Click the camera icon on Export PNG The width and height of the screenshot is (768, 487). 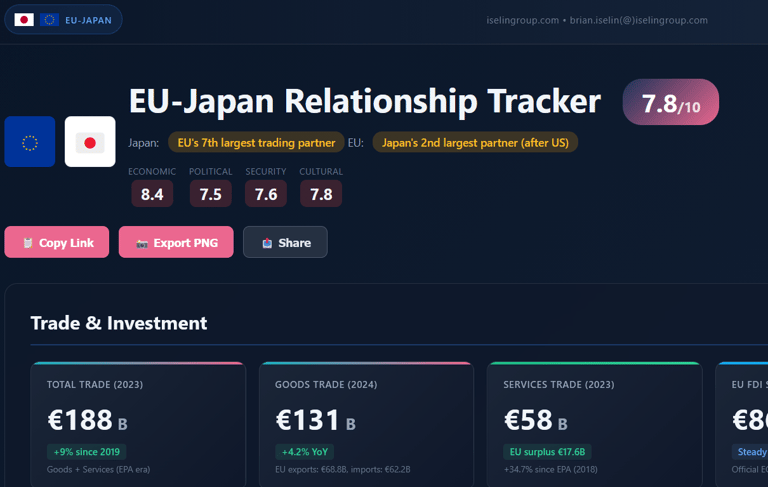click(x=142, y=243)
